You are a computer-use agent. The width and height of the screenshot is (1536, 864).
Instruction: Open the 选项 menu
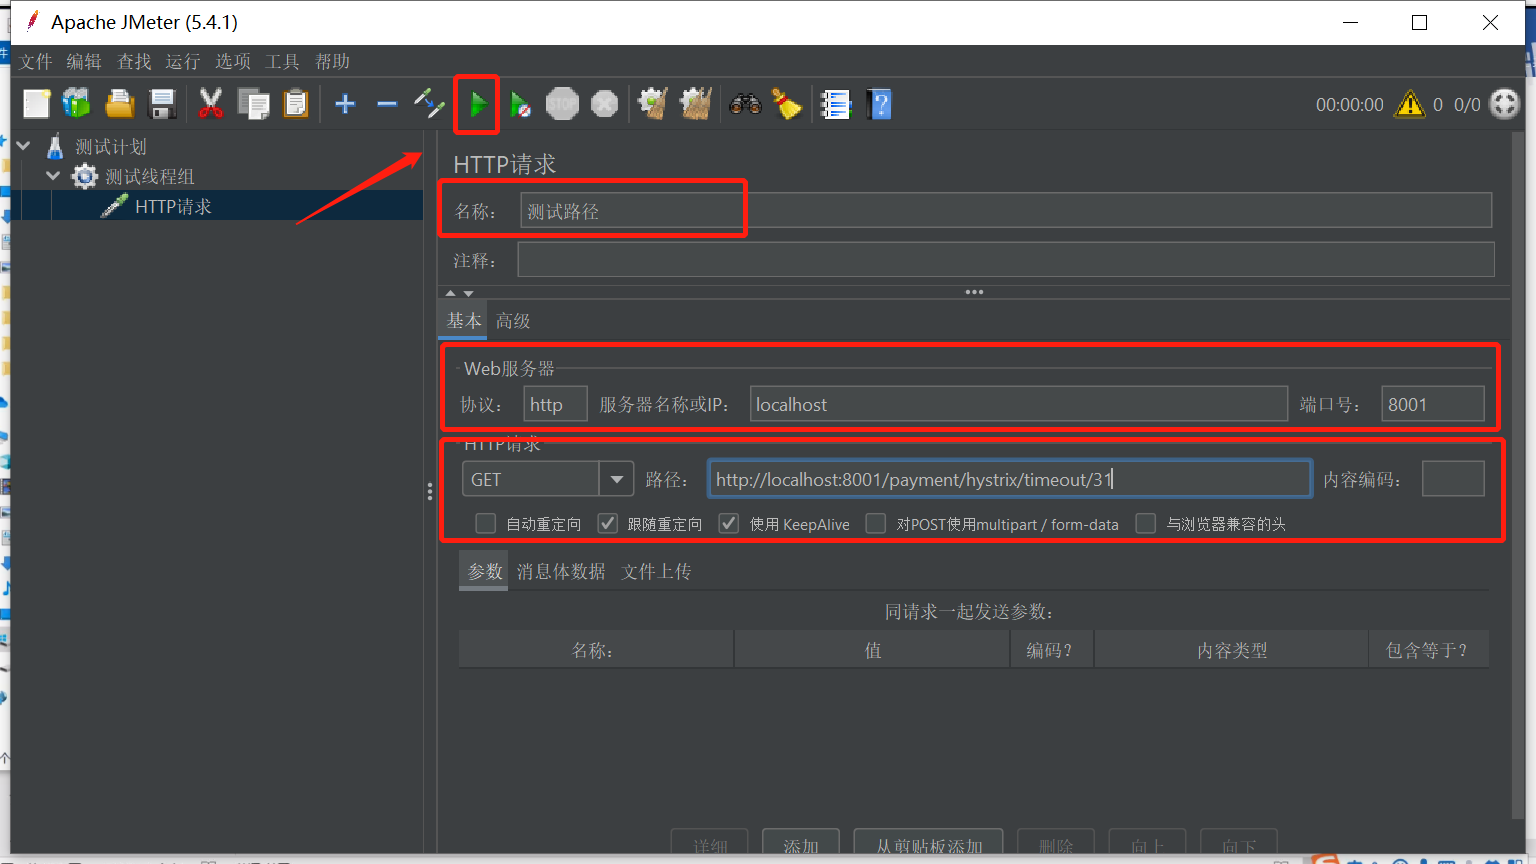(233, 62)
